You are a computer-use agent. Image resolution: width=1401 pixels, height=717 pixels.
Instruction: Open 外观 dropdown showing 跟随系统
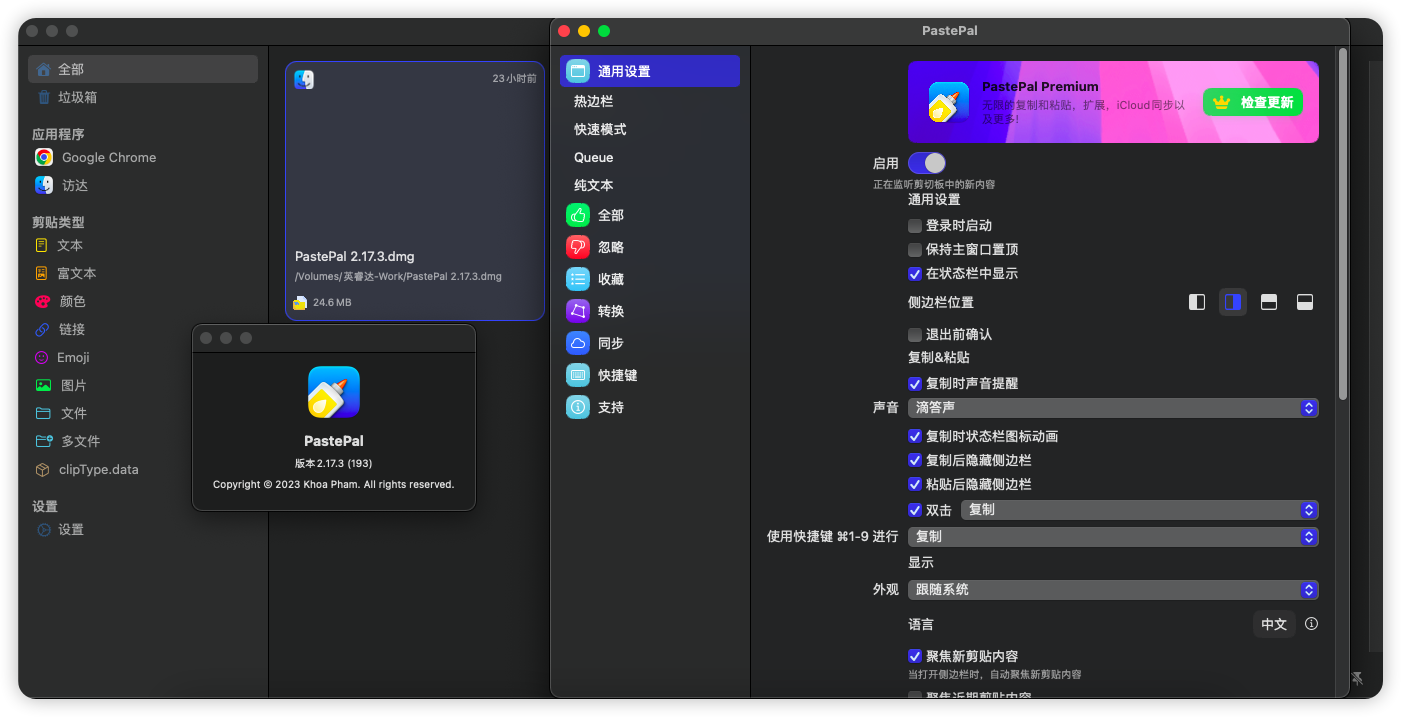tap(1113, 590)
